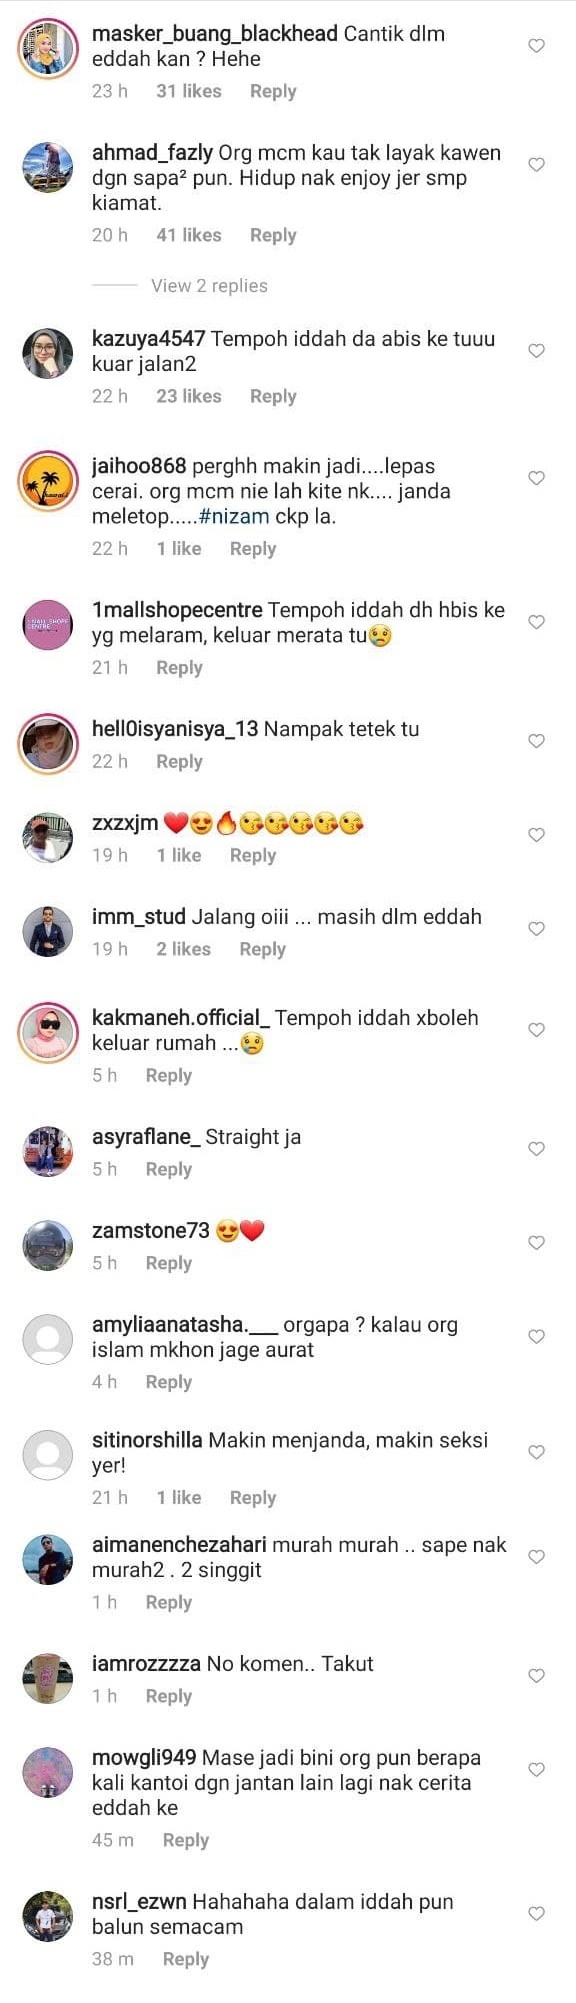Tap the heart on ahmad_fazly's comment

click(536, 165)
